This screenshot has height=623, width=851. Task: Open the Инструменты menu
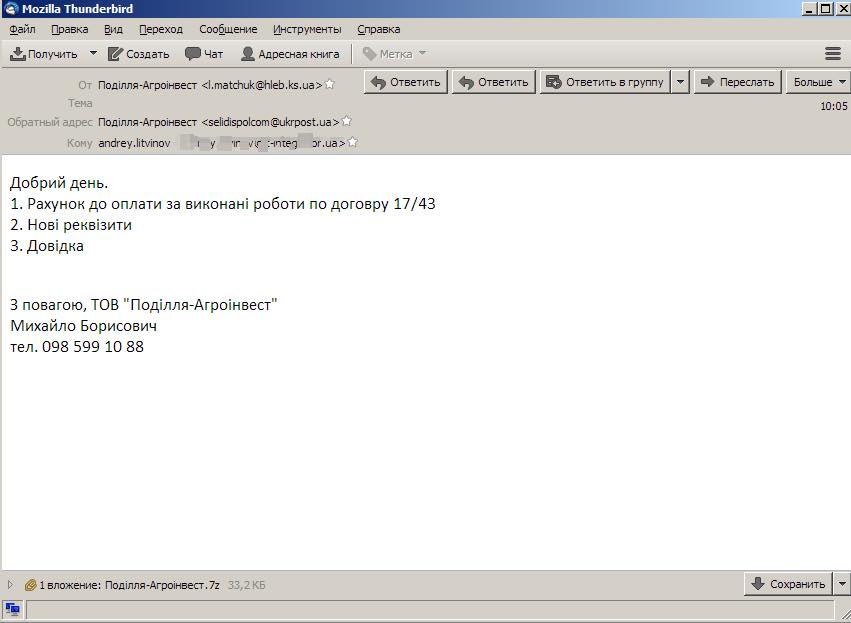pos(306,29)
